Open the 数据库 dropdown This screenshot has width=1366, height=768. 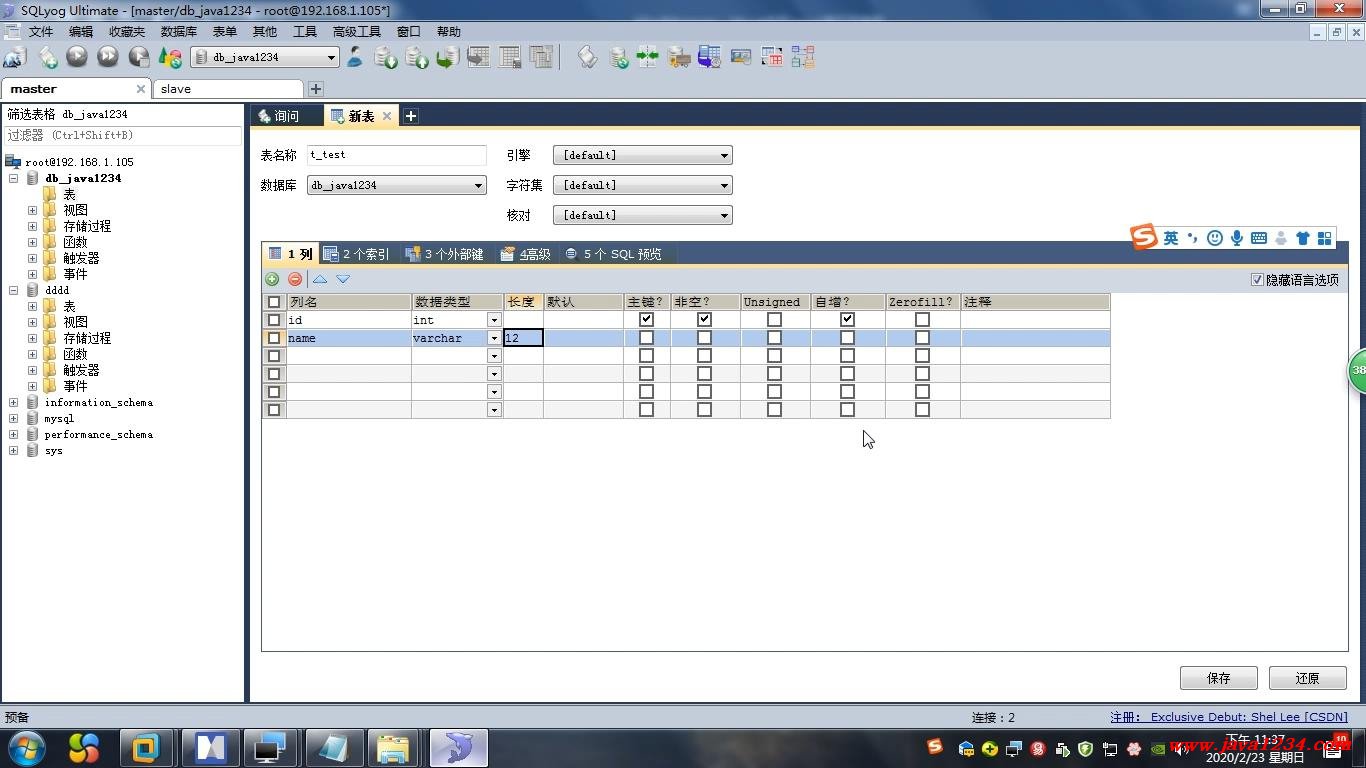(397, 185)
